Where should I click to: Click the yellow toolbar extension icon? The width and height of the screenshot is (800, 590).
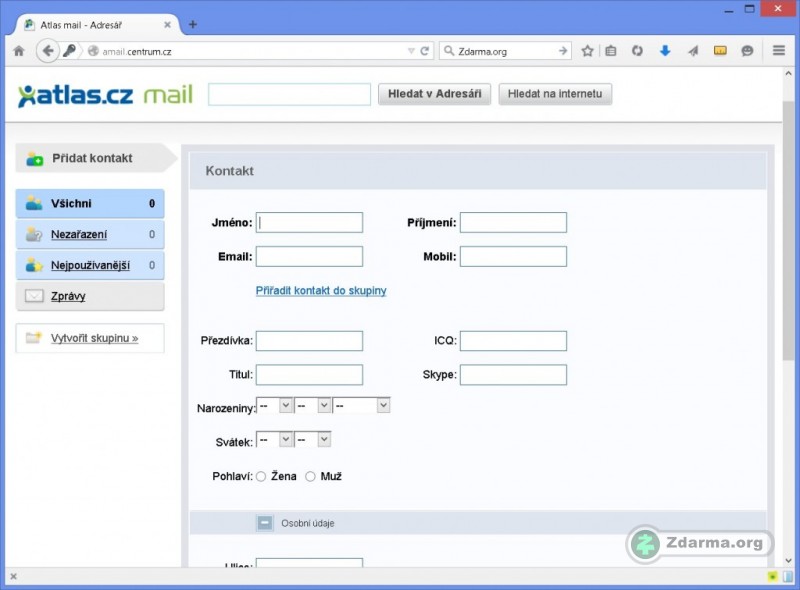point(720,51)
